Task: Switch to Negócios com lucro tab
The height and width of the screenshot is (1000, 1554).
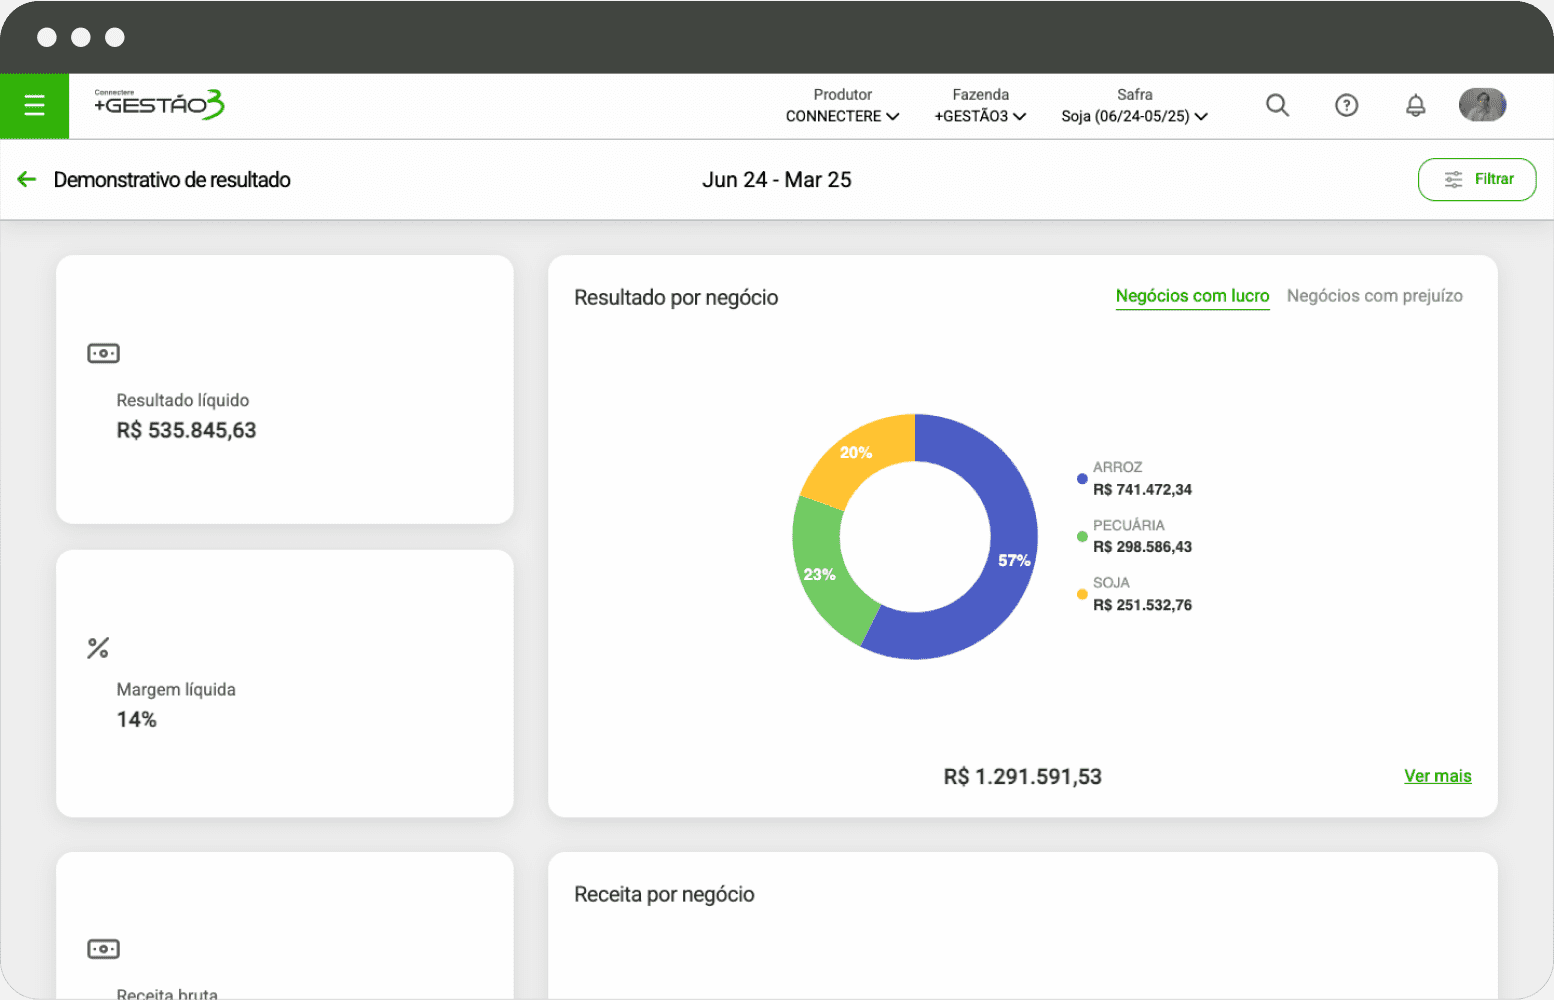Action: pyautogui.click(x=1192, y=296)
